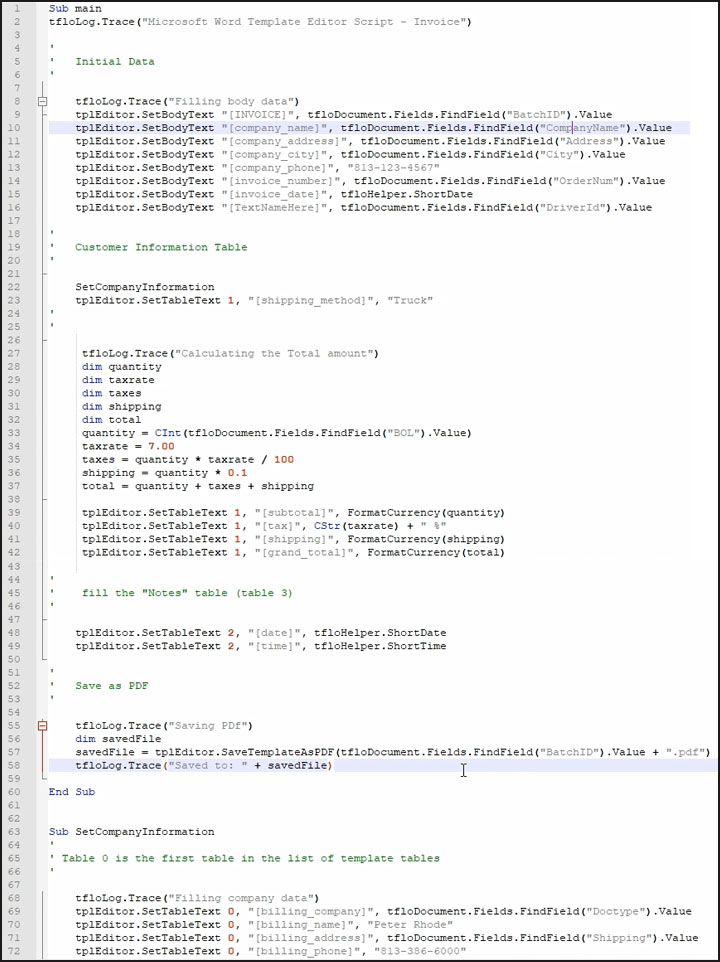Click the "[company_address]" placeholder string

coord(284,141)
